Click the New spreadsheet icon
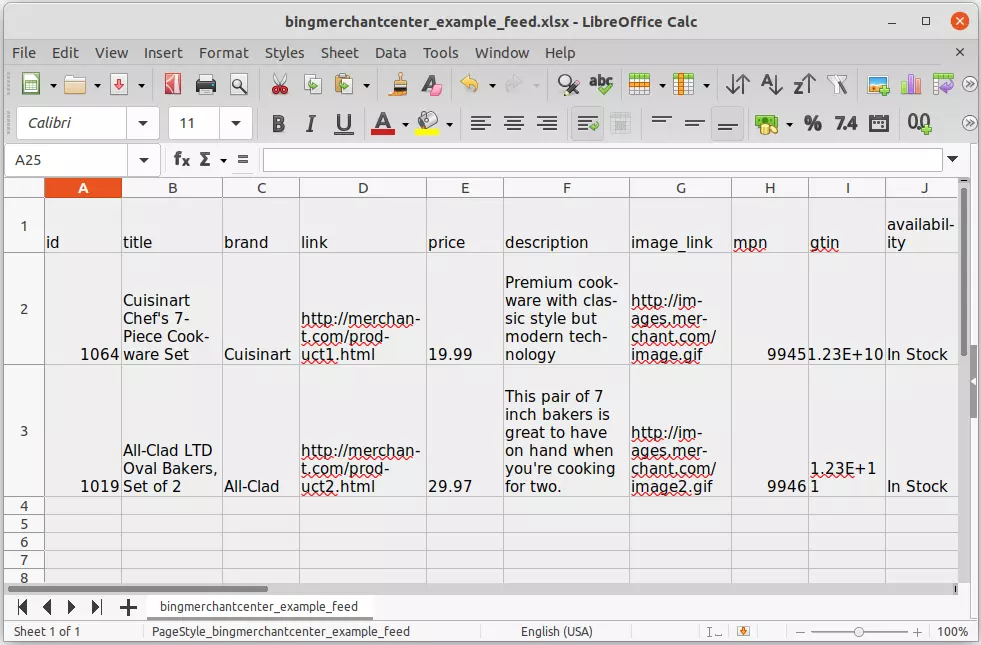981x645 pixels. [x=31, y=84]
